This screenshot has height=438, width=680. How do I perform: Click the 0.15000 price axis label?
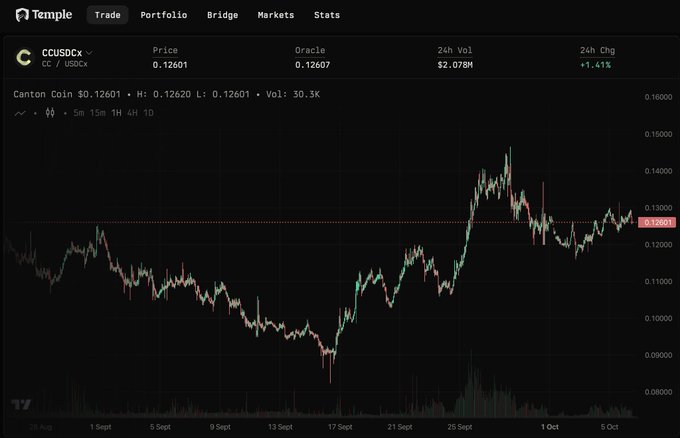click(658, 134)
